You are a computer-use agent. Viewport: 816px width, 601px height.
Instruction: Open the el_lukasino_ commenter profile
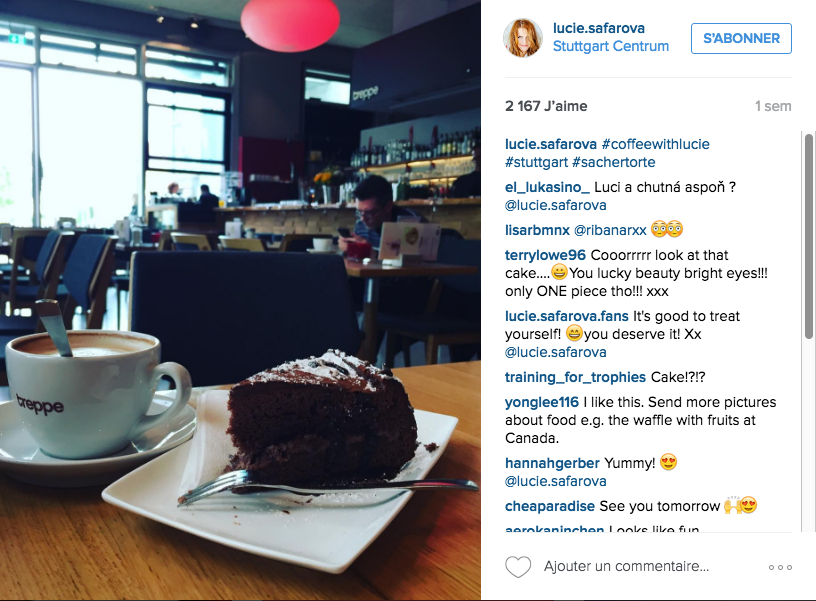pyautogui.click(x=547, y=187)
